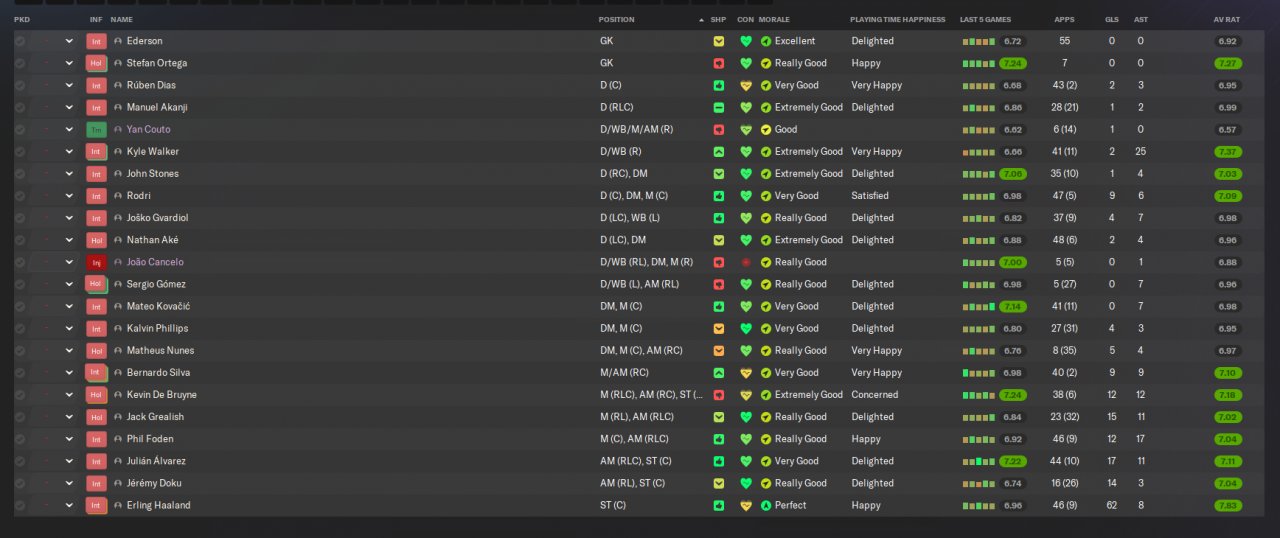Open the row dropdown chevron for Nathan Aké
Image resolution: width=1280 pixels, height=538 pixels.
point(69,240)
